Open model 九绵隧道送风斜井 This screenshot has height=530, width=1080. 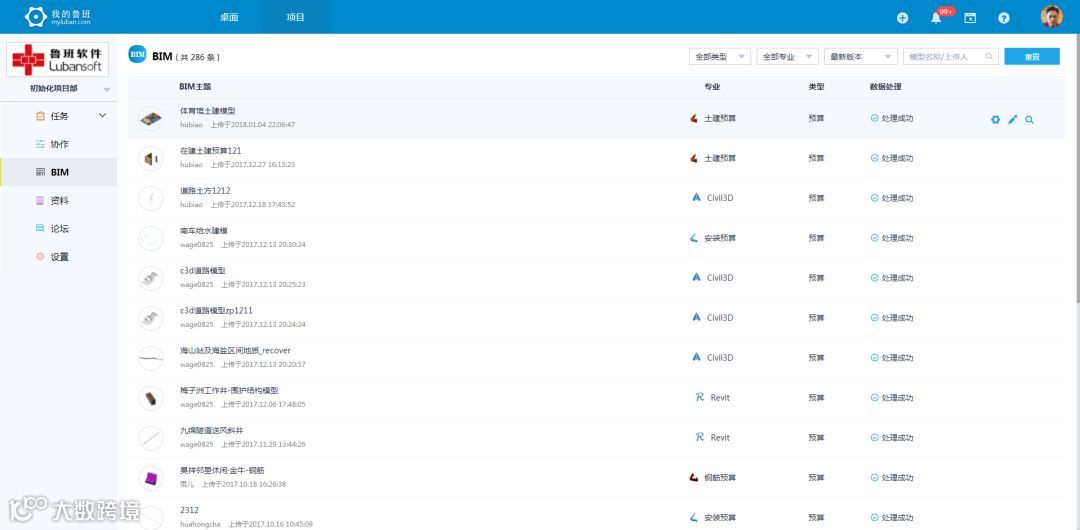(x=212, y=430)
